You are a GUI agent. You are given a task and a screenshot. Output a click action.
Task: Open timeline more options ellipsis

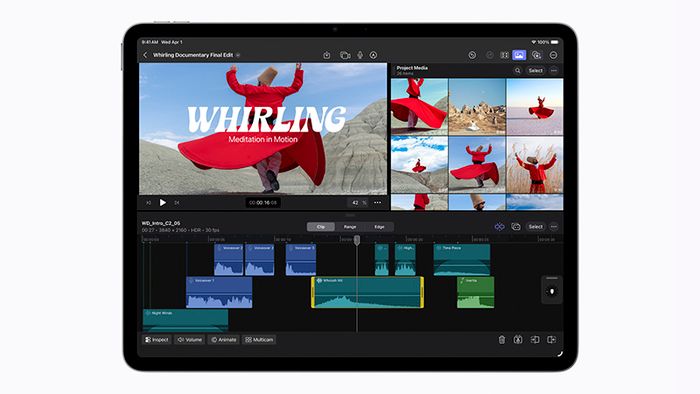coord(554,227)
